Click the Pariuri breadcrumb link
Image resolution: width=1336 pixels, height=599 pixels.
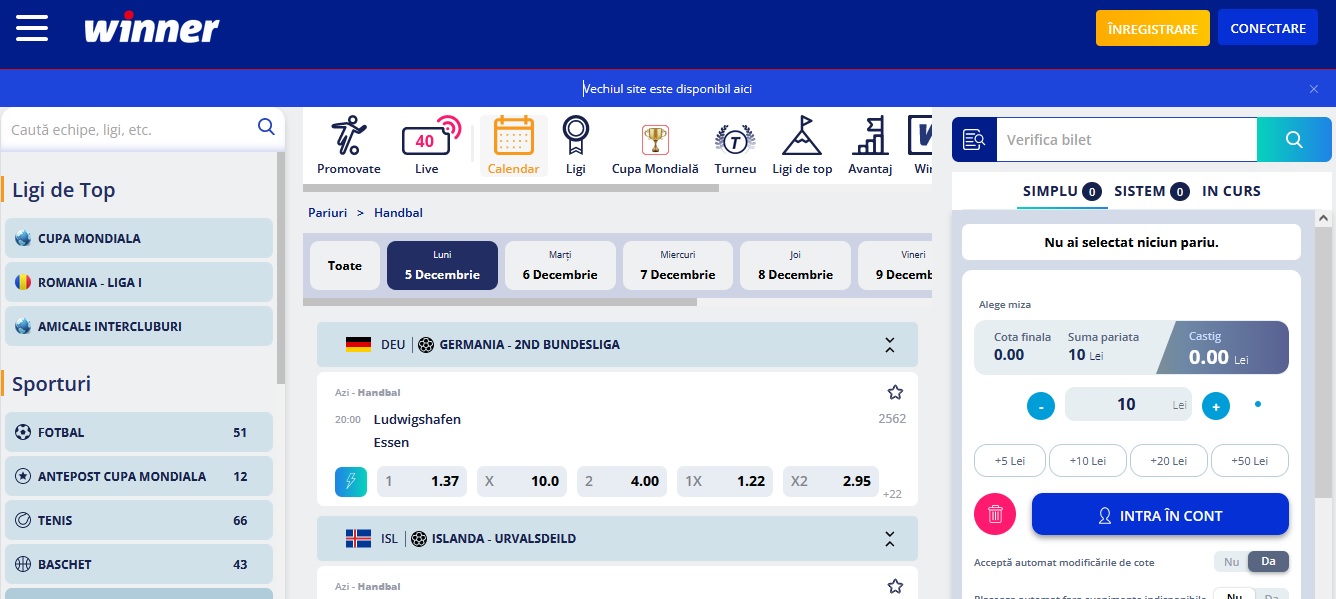pyautogui.click(x=327, y=213)
